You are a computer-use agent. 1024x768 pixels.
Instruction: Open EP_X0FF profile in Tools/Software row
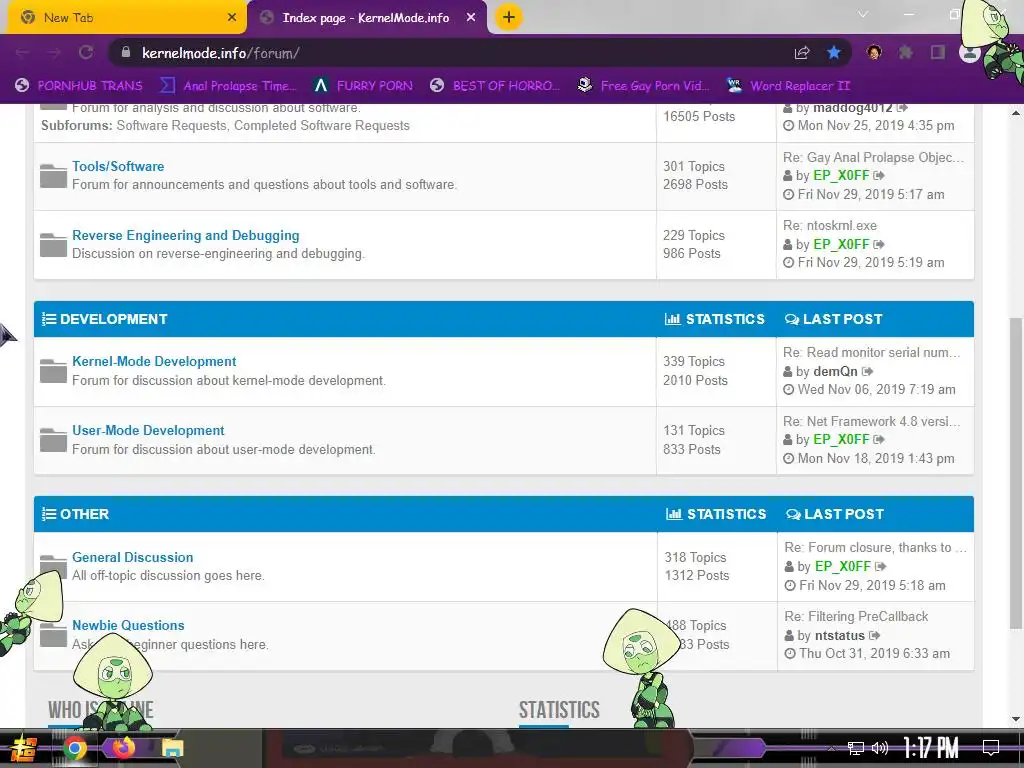[x=841, y=176]
